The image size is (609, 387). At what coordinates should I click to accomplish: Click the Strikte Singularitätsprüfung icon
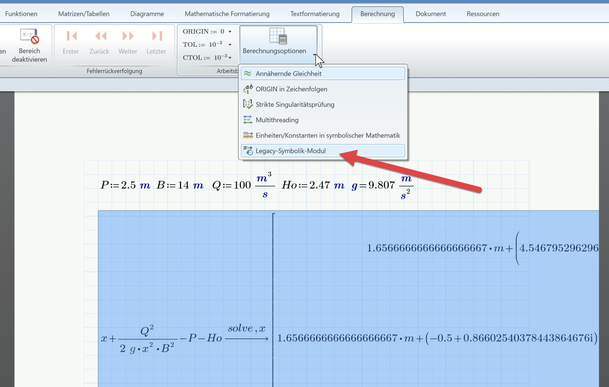pos(247,104)
